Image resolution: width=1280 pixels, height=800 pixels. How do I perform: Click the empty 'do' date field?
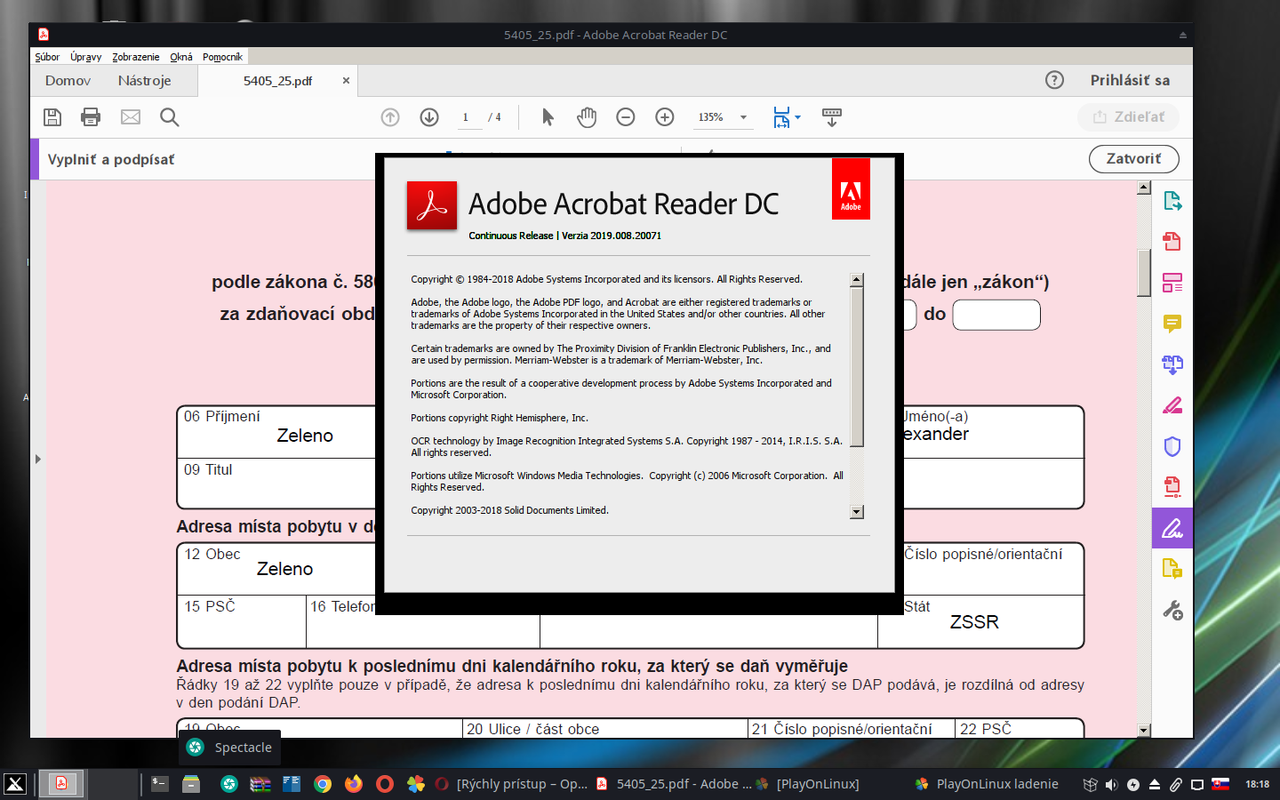(996, 314)
